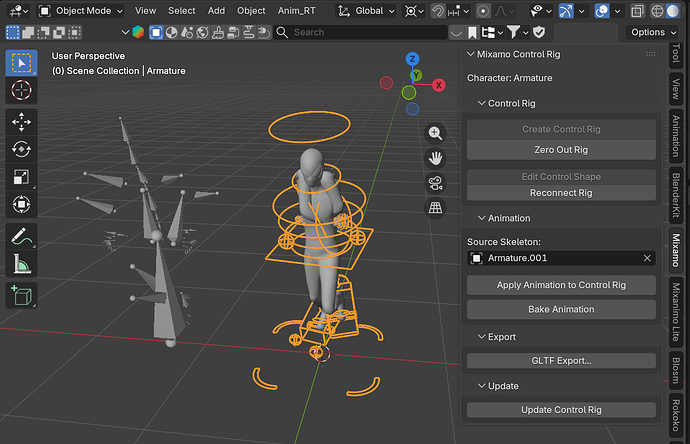Toggle the camera view icon
690x444 pixels.
(x=435, y=183)
